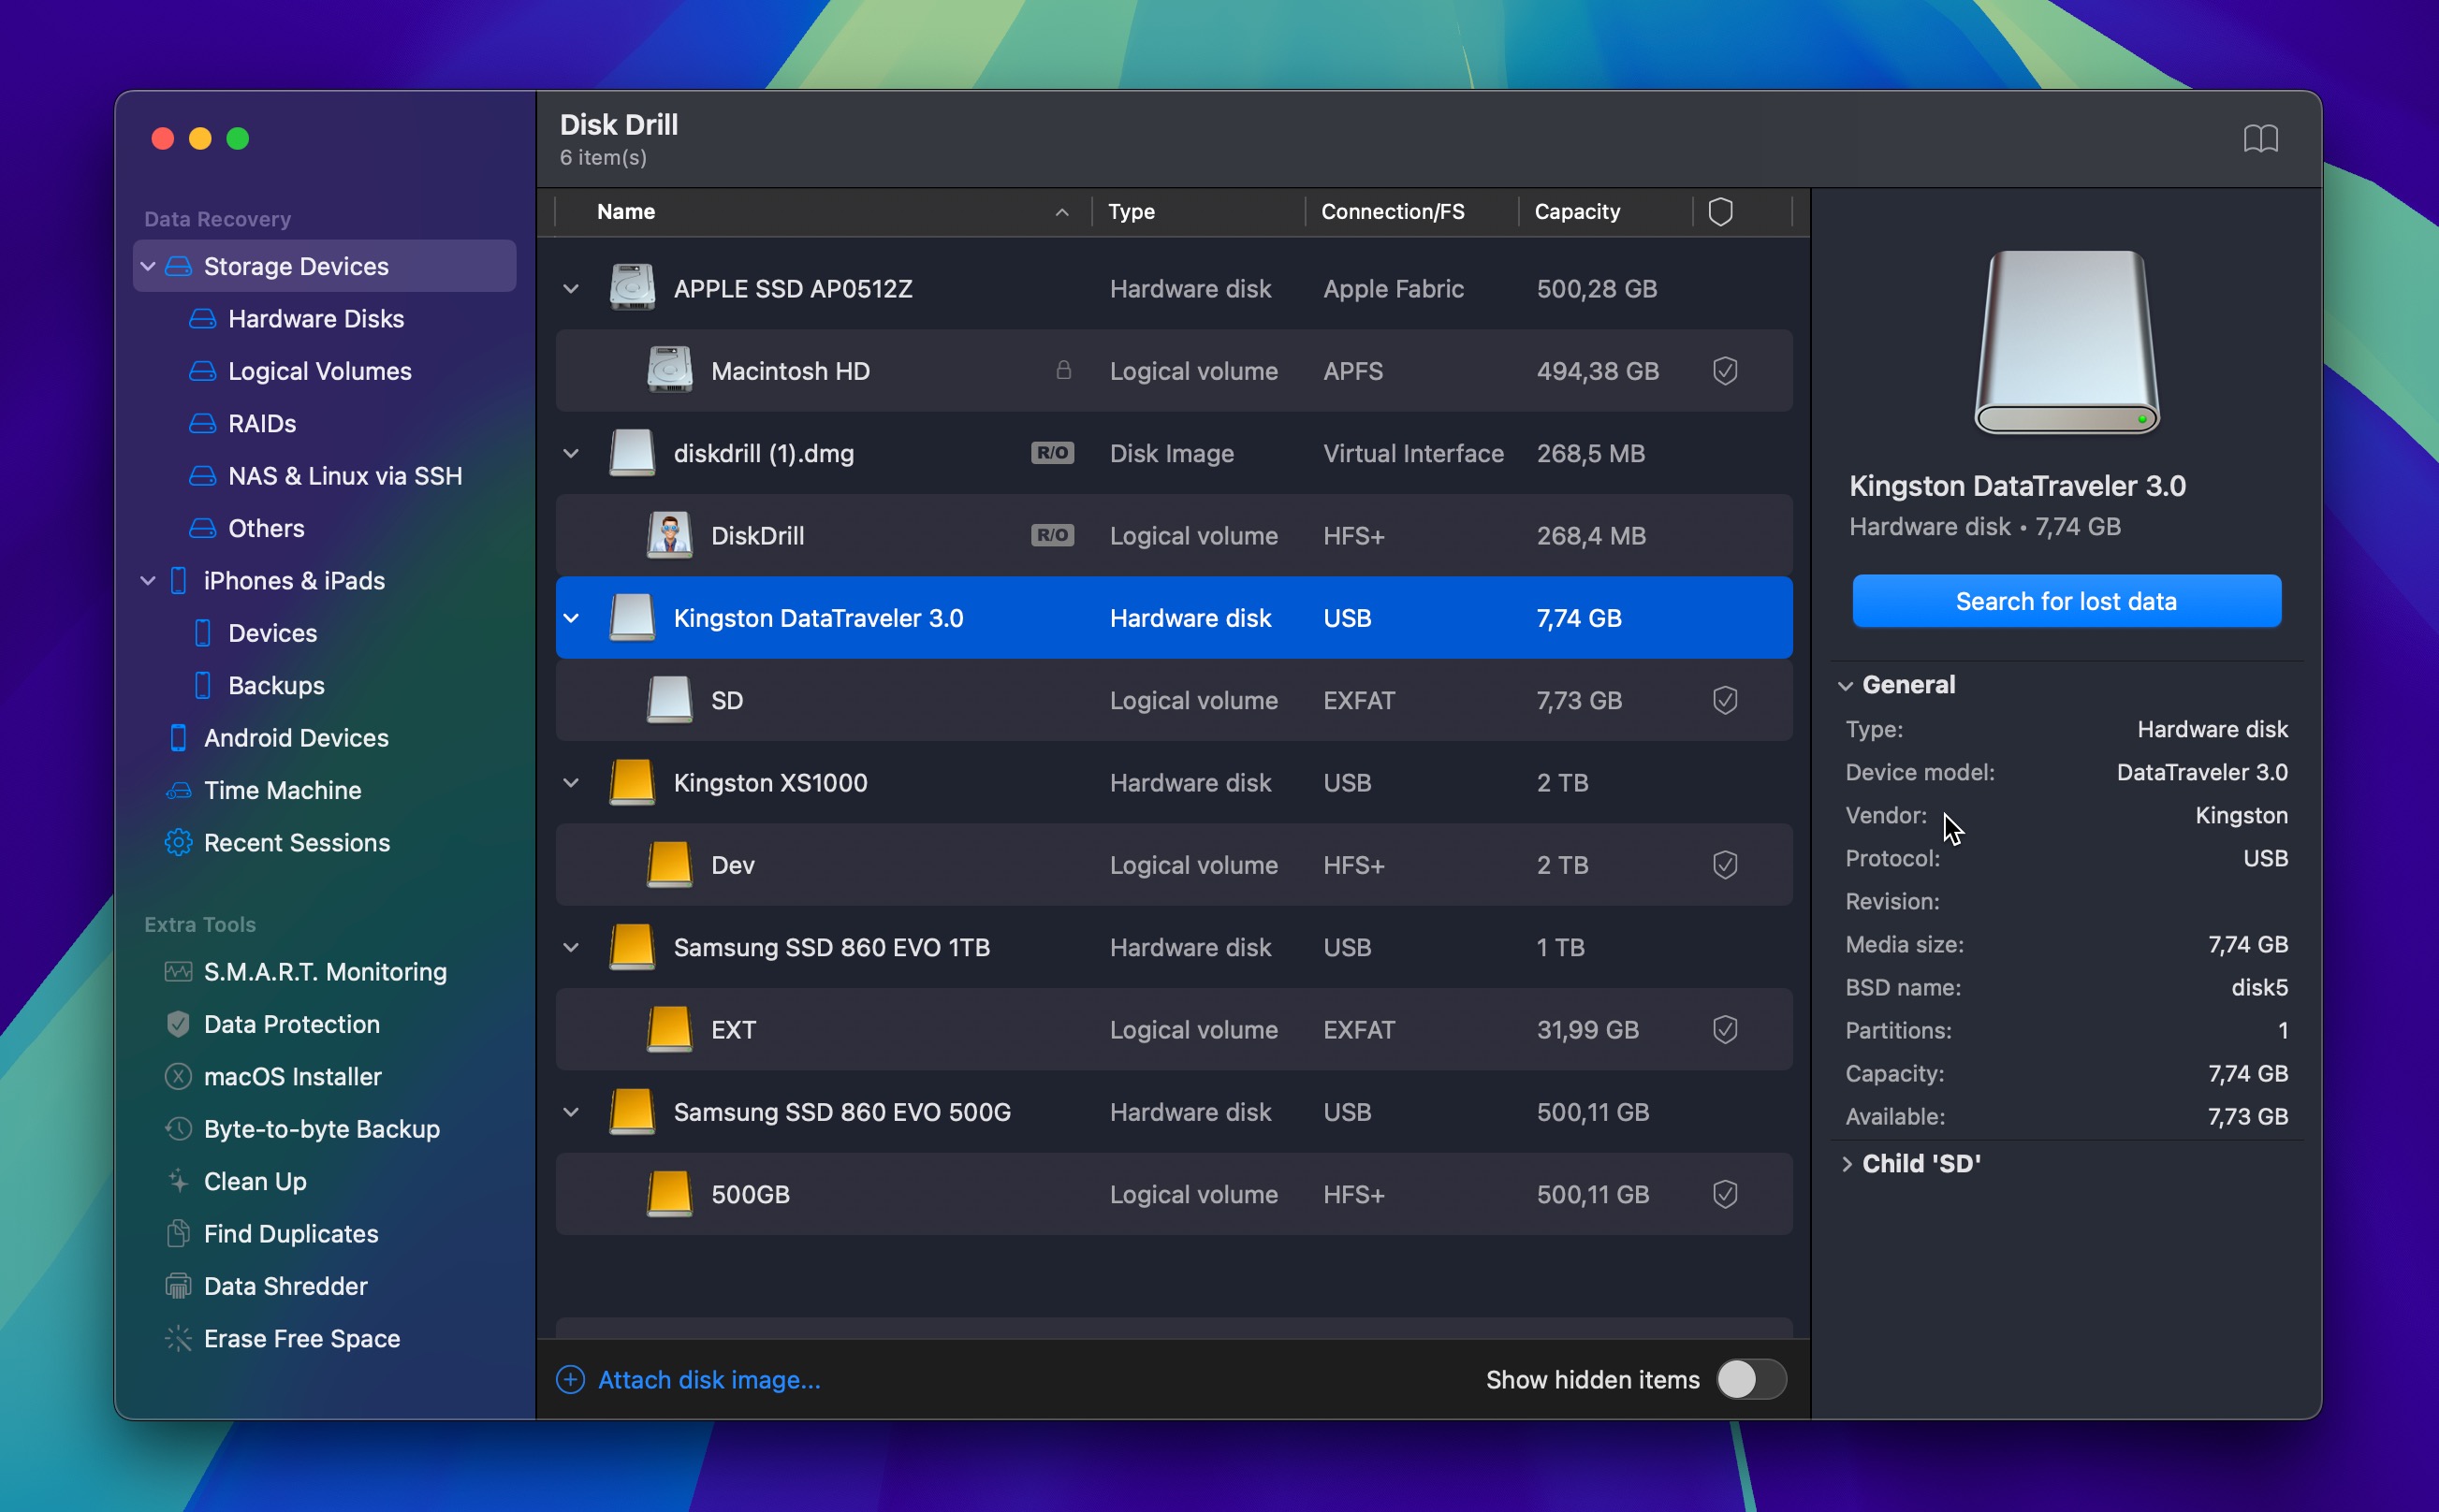Select Storage Devices in sidebar
The image size is (2439, 1512).
point(296,267)
